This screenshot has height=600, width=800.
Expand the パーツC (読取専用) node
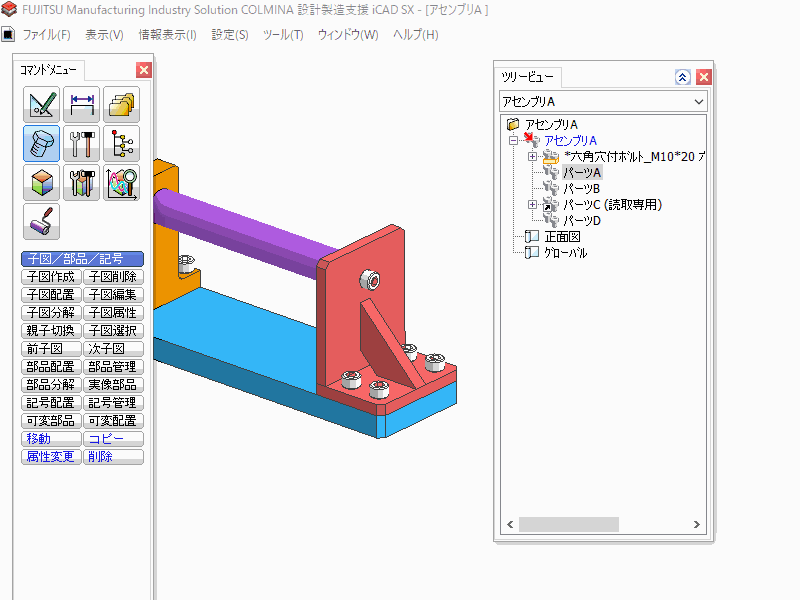tap(532, 205)
